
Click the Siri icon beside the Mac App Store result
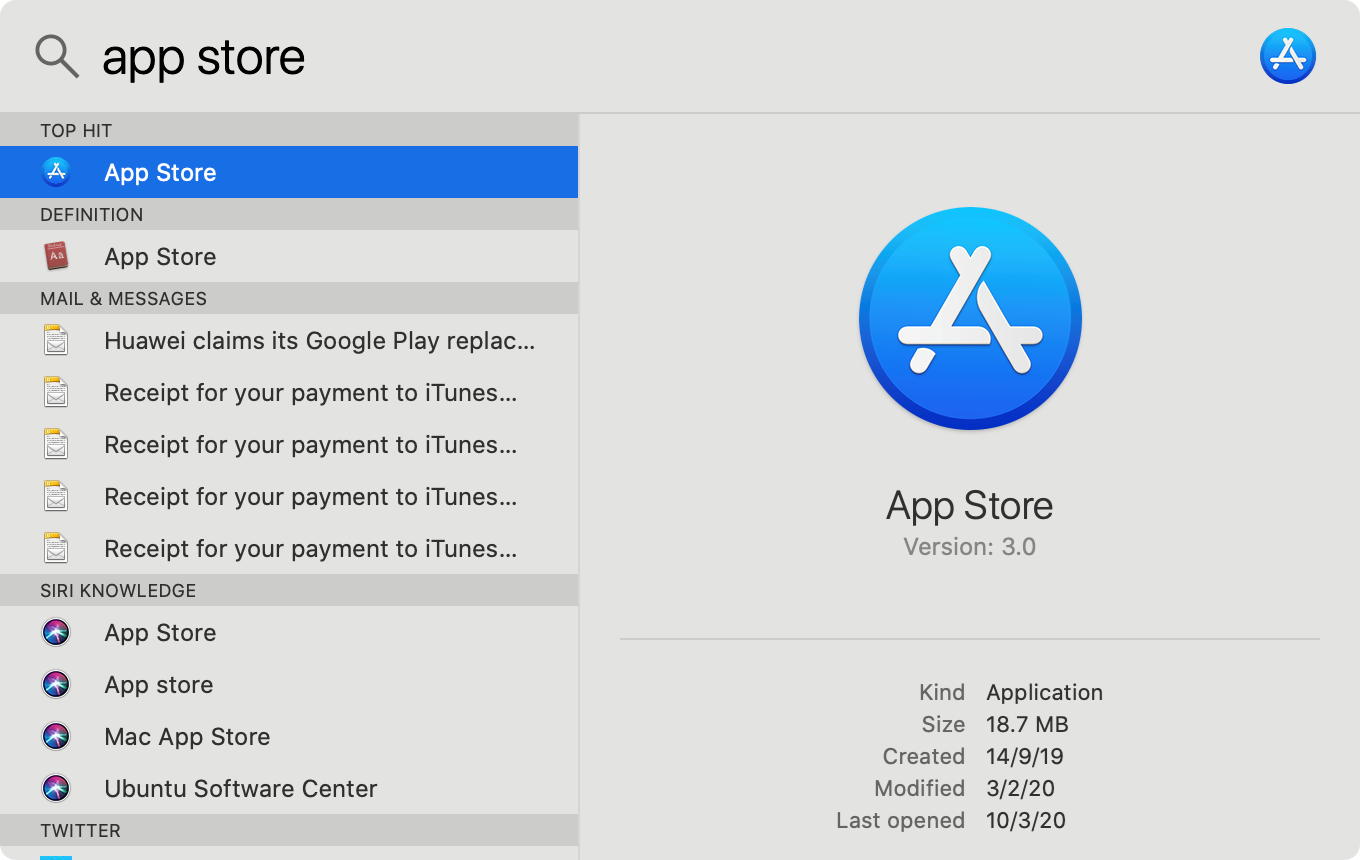coord(56,736)
